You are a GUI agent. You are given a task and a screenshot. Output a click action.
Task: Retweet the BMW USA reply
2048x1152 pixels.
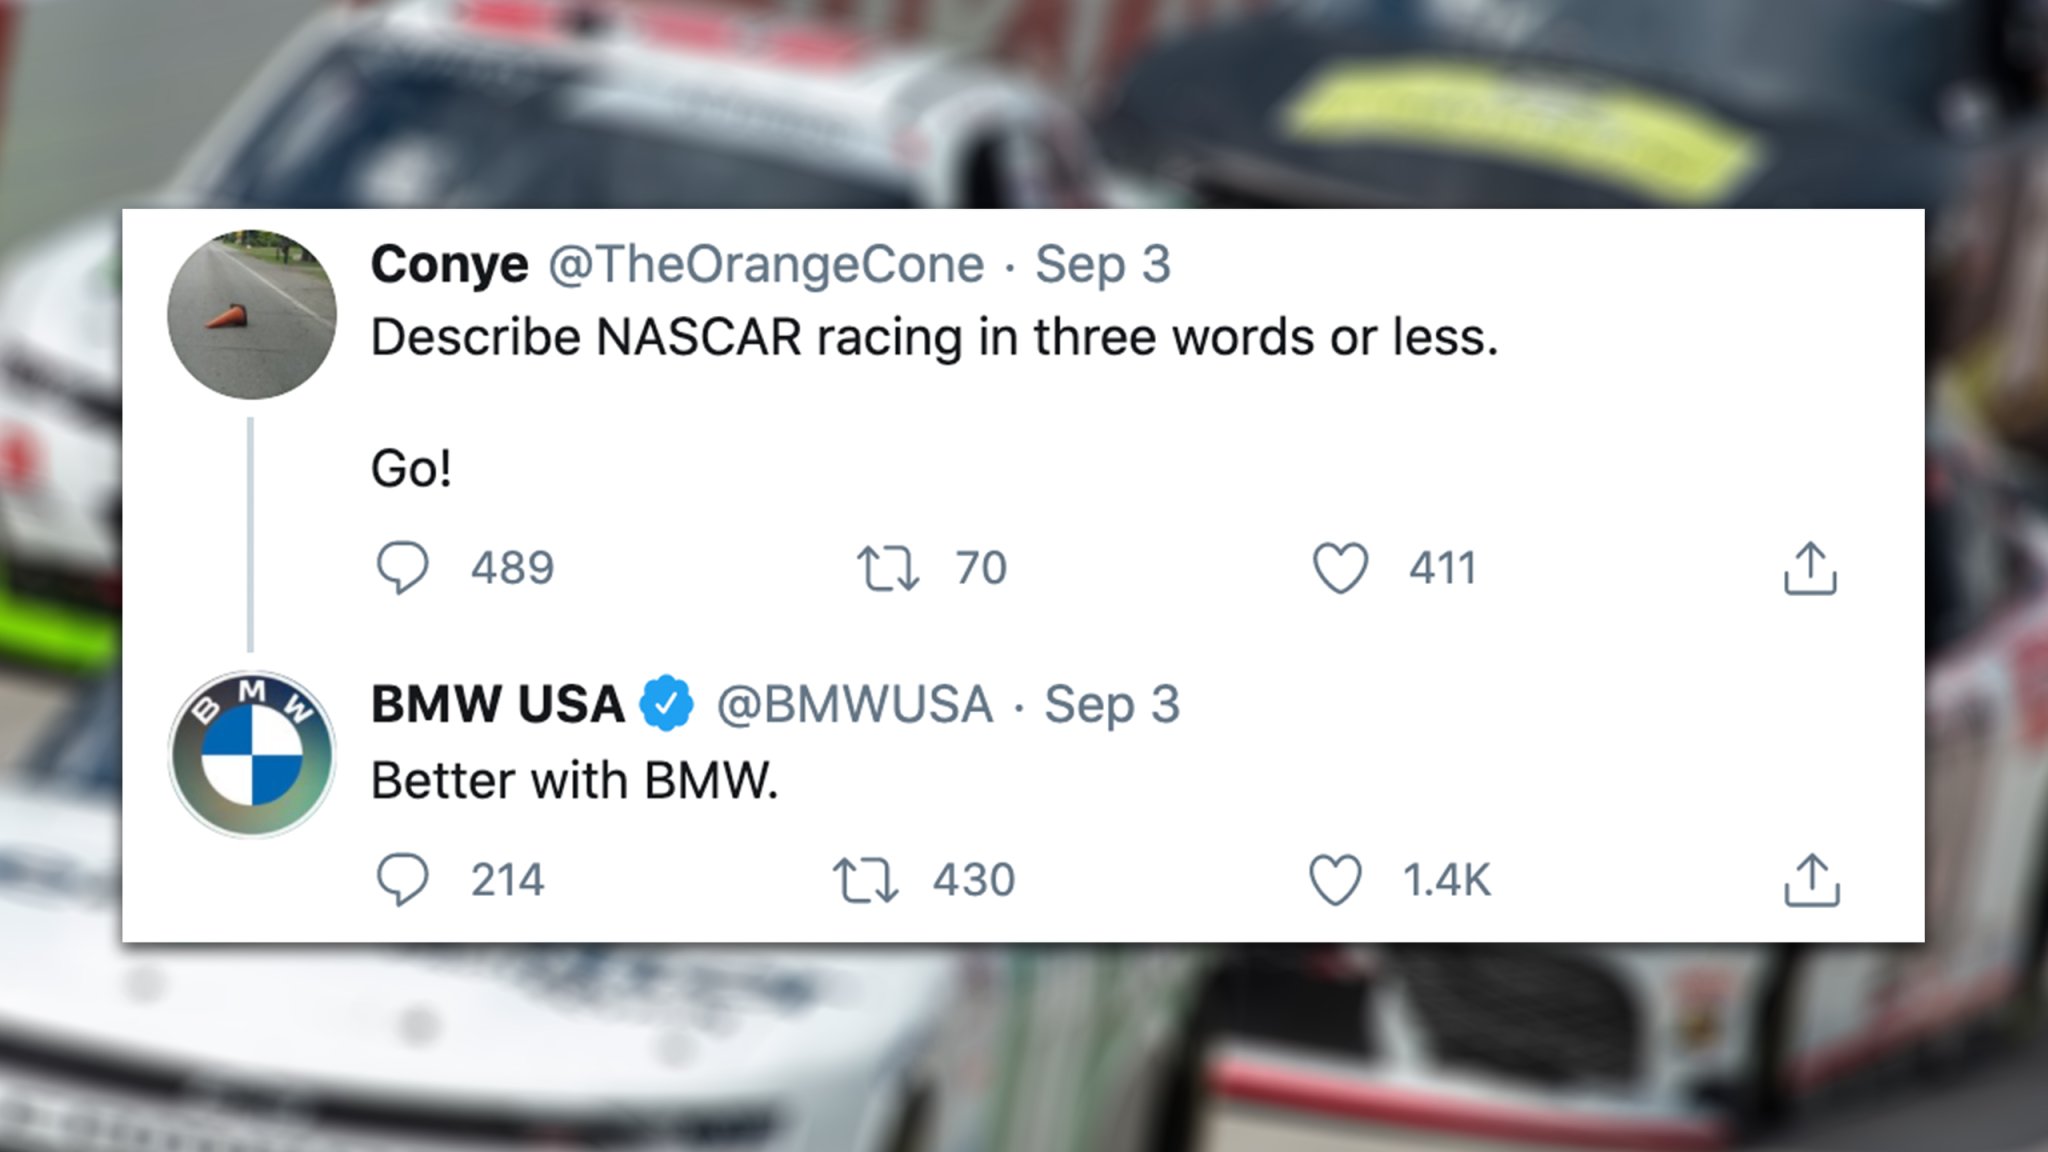[x=865, y=880]
